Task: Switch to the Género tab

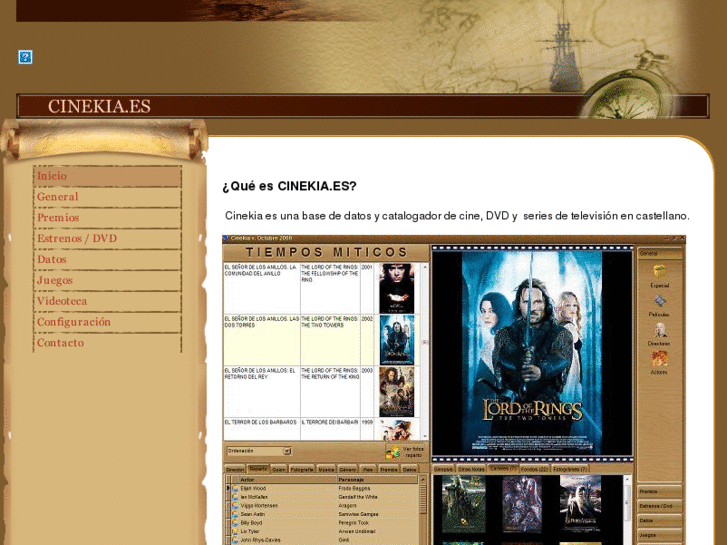Action: [347, 469]
